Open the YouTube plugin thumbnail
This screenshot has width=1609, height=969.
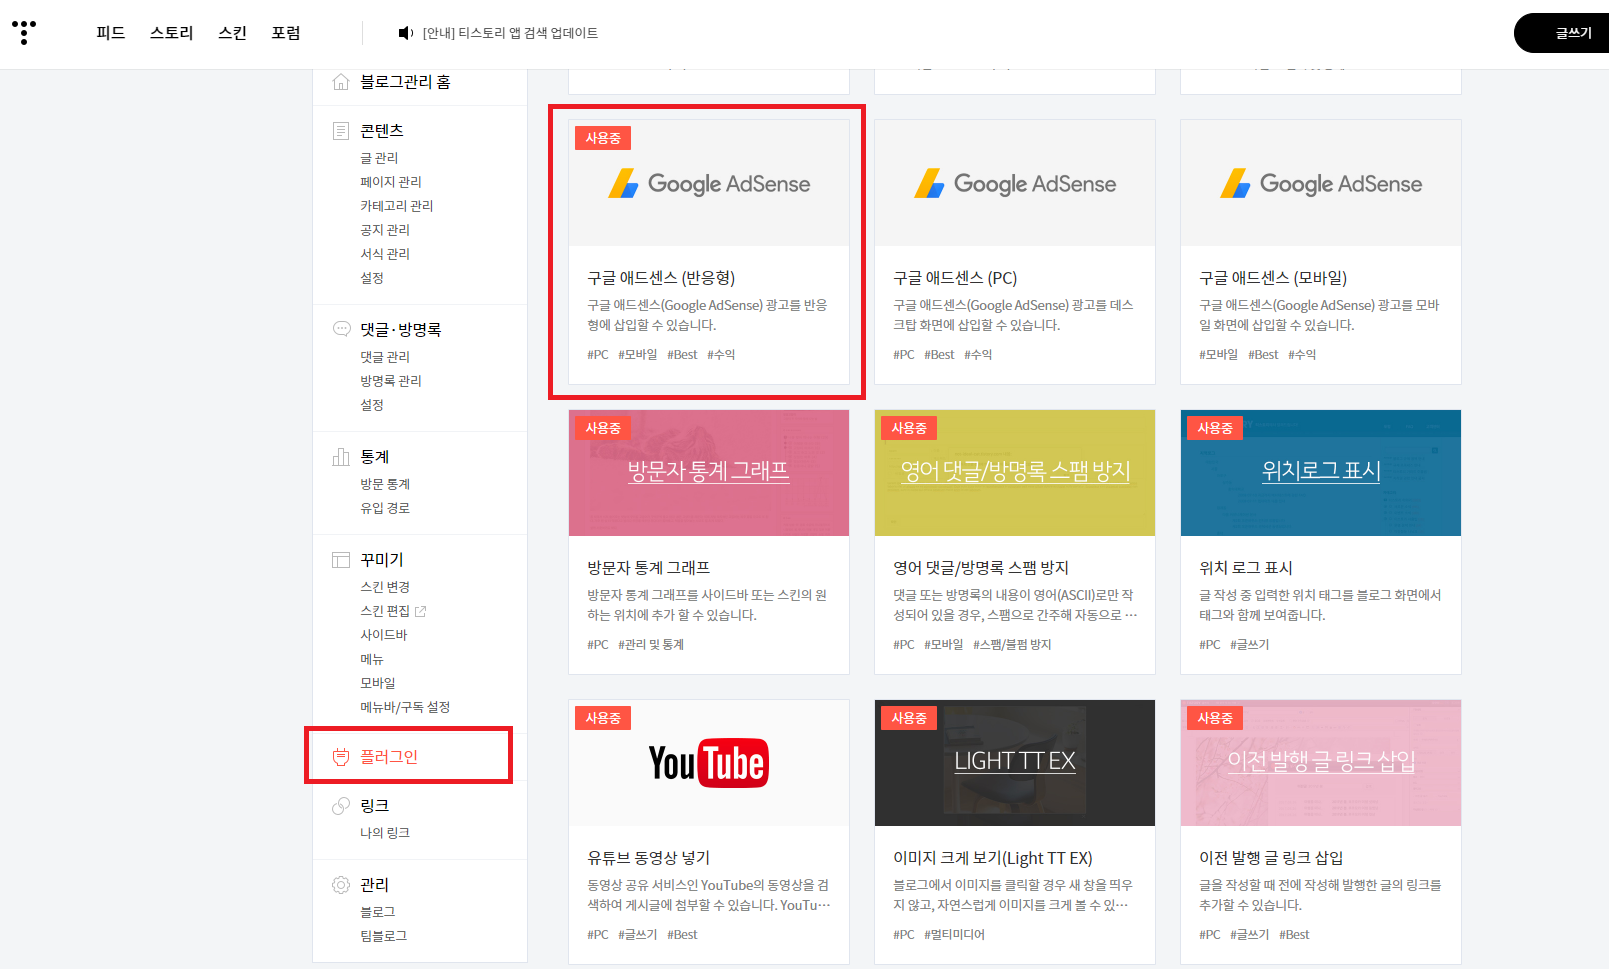(709, 763)
